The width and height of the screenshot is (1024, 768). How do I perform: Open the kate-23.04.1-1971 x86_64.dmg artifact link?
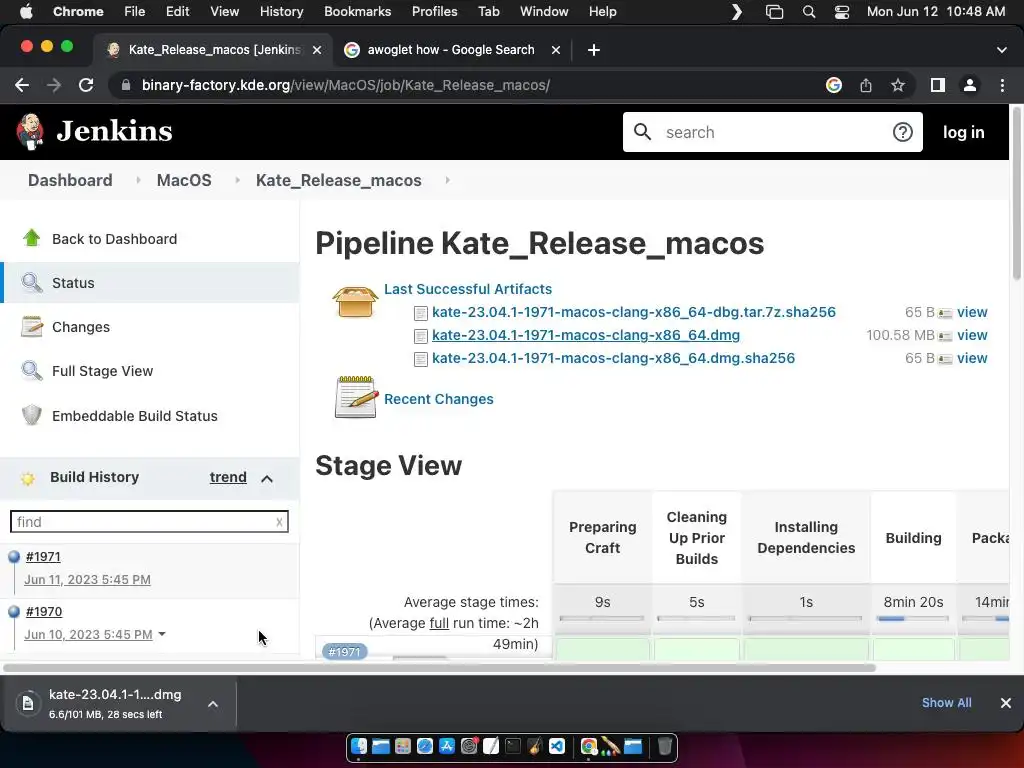tap(586, 335)
